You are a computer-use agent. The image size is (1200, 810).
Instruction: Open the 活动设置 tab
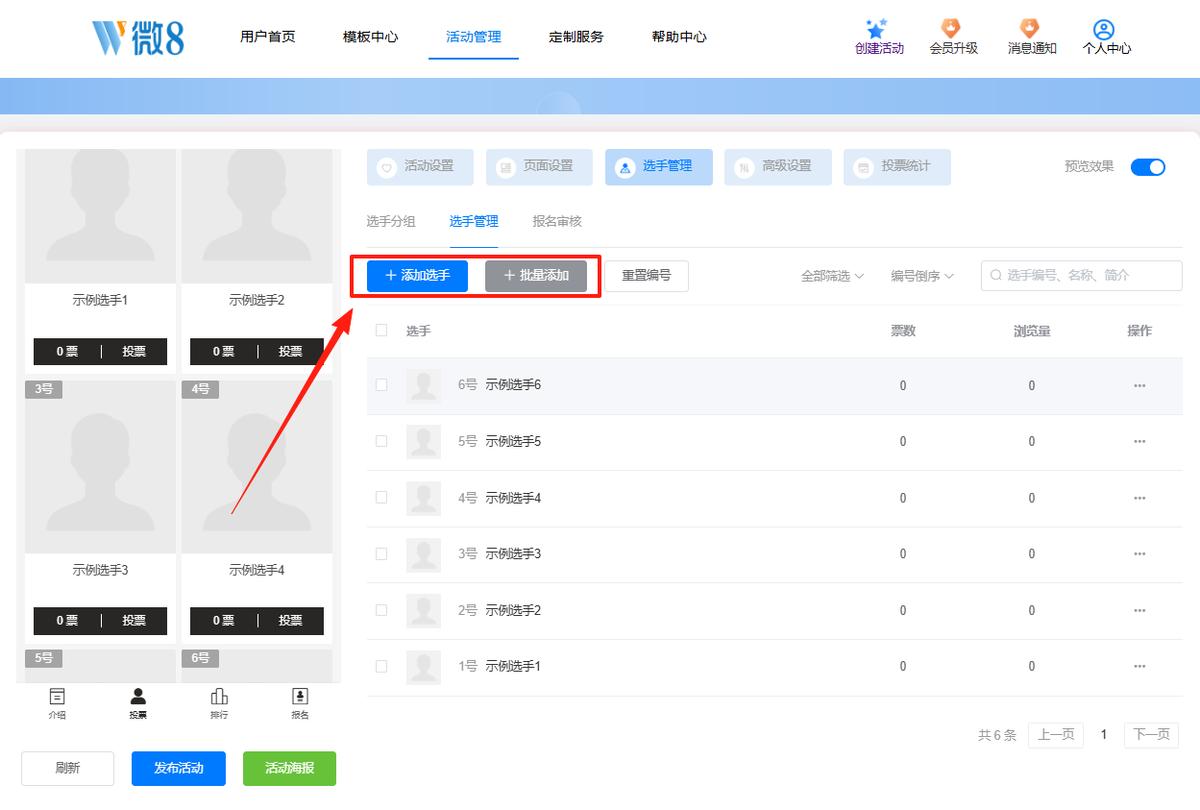(420, 167)
